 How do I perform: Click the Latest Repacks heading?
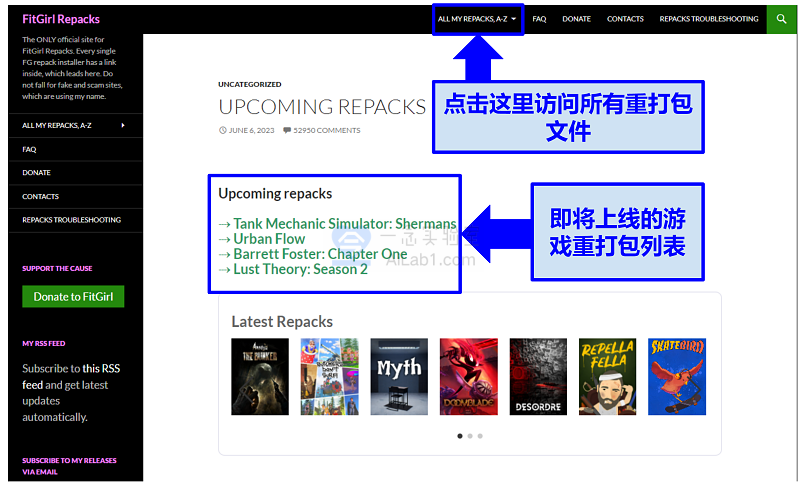tap(282, 322)
